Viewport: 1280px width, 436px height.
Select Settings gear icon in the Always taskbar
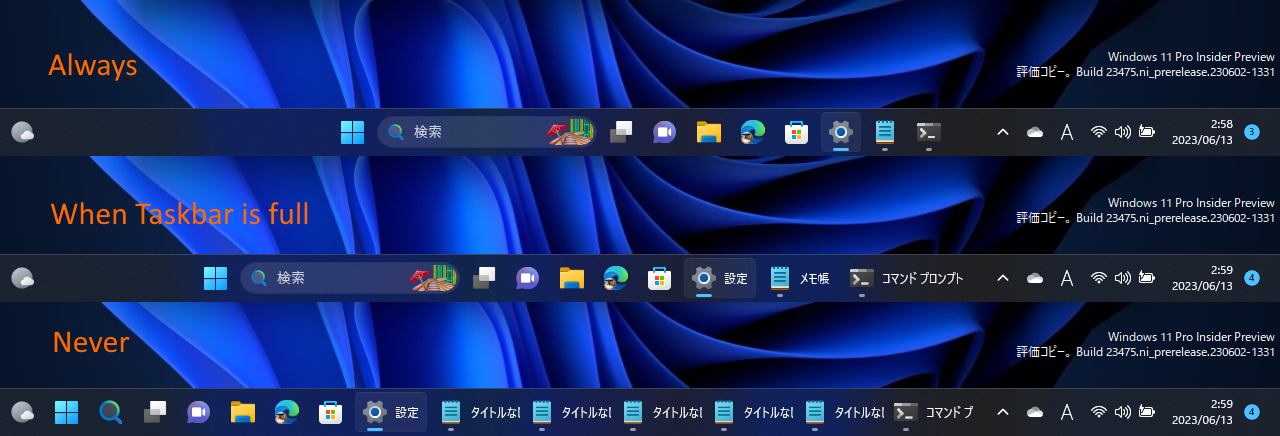841,132
